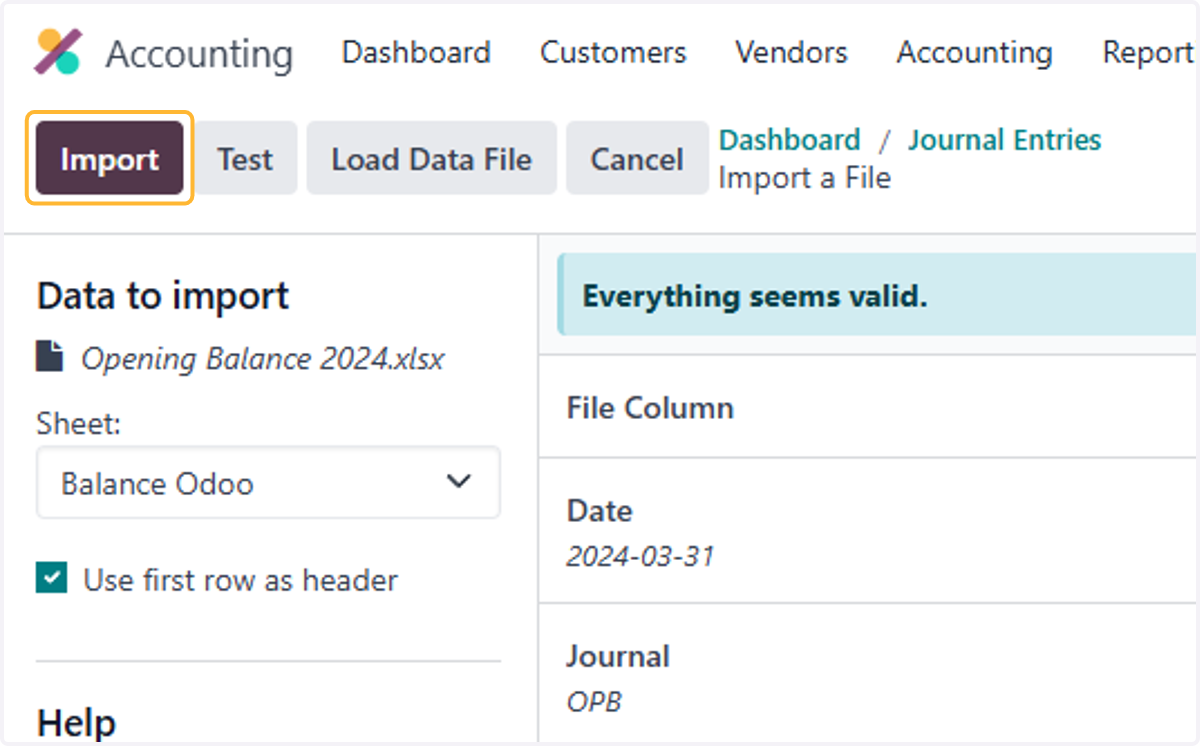Cancel the file import
Screen dimensions: 1200x746
pyautogui.click(x=637, y=159)
